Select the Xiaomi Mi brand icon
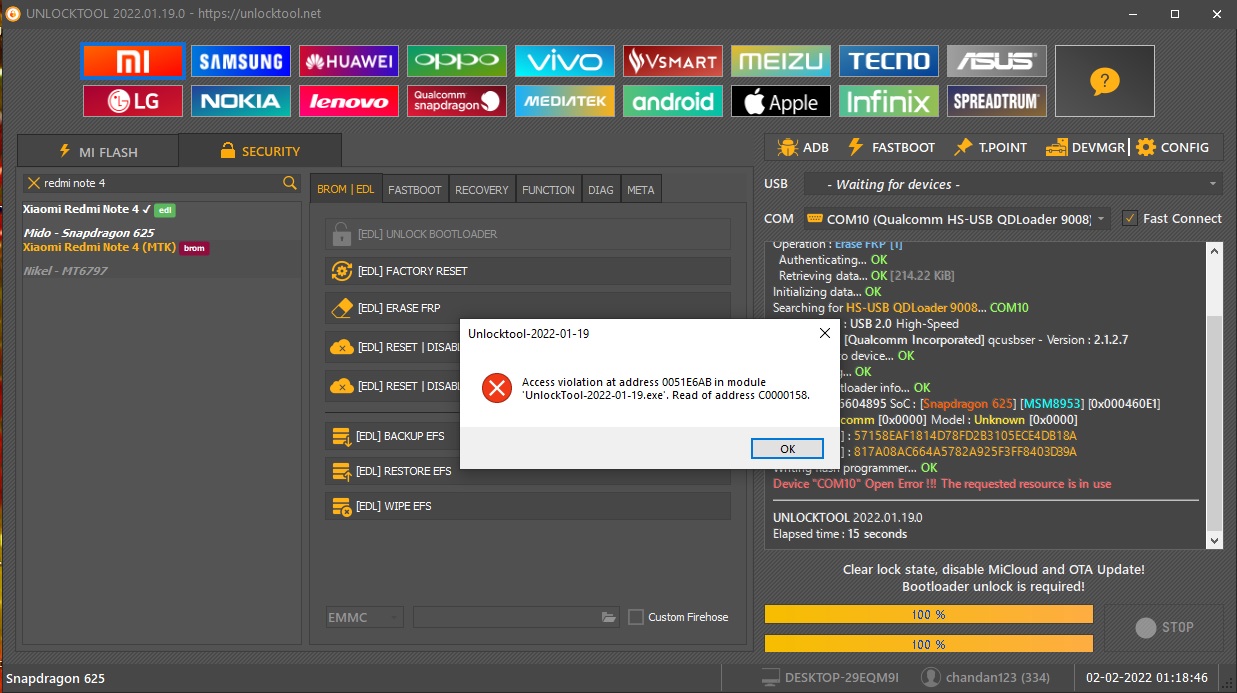The width and height of the screenshot is (1237, 693). [x=132, y=60]
